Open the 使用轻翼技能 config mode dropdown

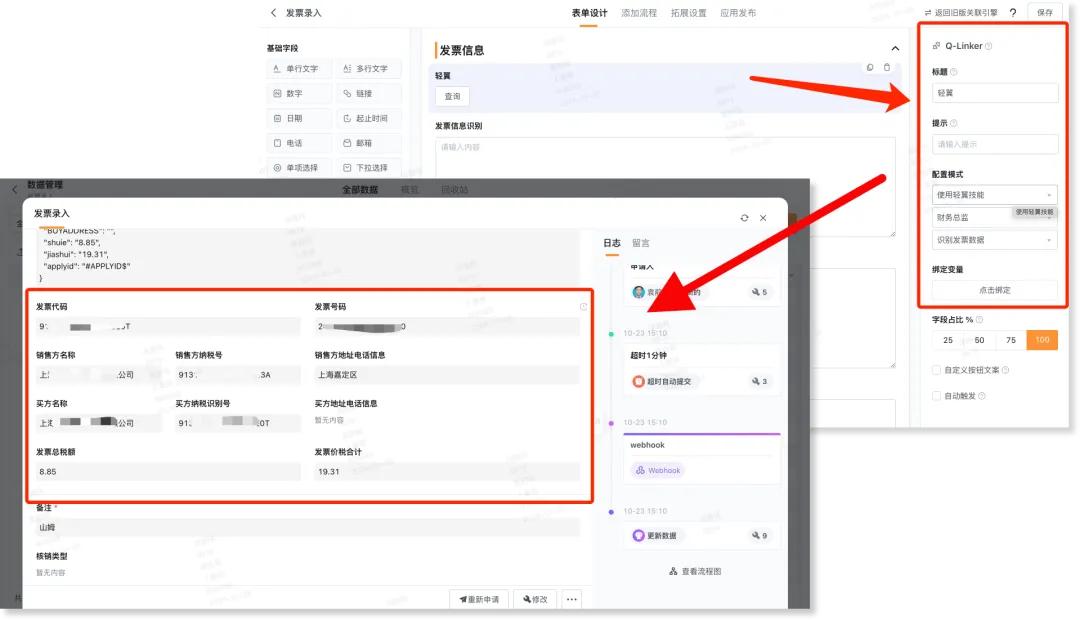[995, 195]
